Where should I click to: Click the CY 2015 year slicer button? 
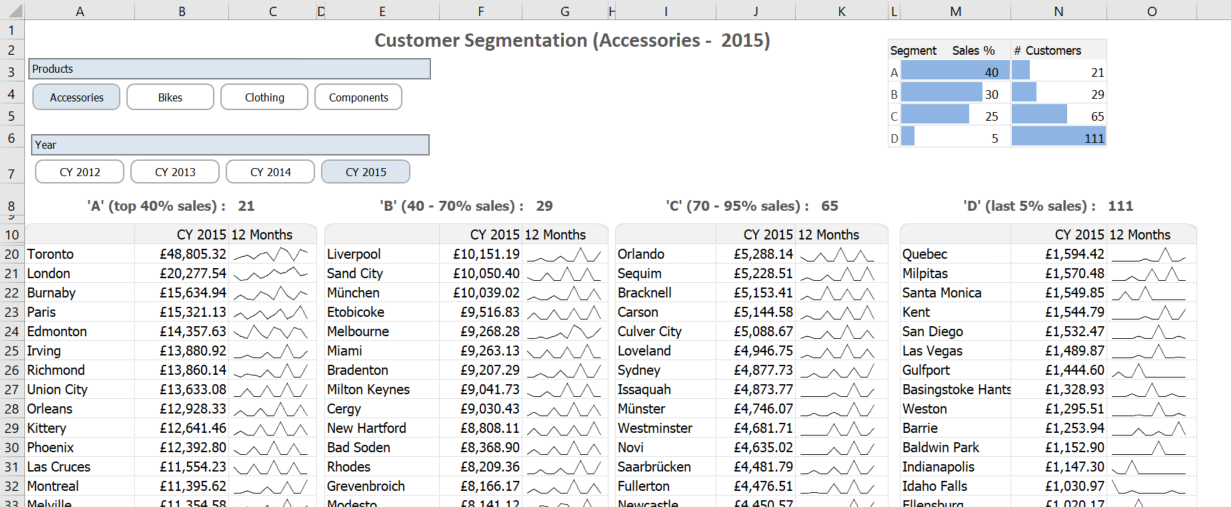365,172
